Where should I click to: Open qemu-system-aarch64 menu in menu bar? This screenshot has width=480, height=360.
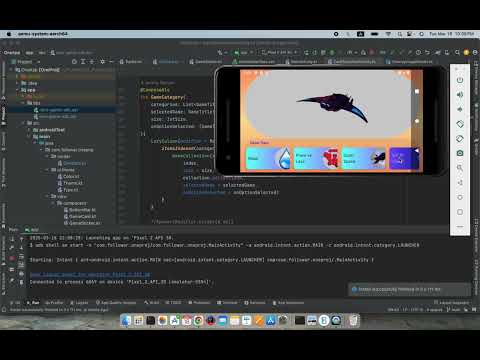click(43, 34)
